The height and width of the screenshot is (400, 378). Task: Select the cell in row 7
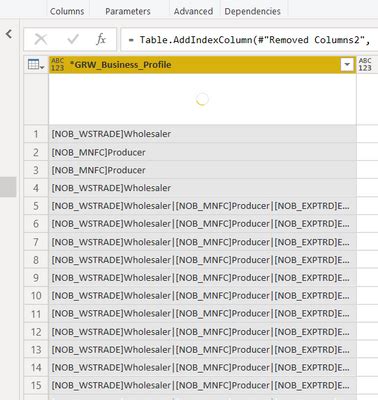(x=202, y=242)
